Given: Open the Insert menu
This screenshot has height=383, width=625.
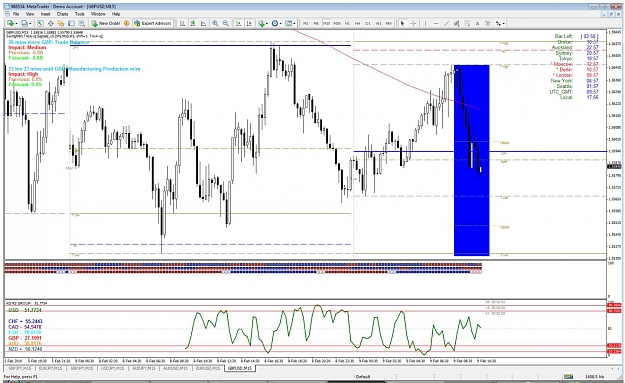Looking at the screenshot, I should (x=45, y=14).
